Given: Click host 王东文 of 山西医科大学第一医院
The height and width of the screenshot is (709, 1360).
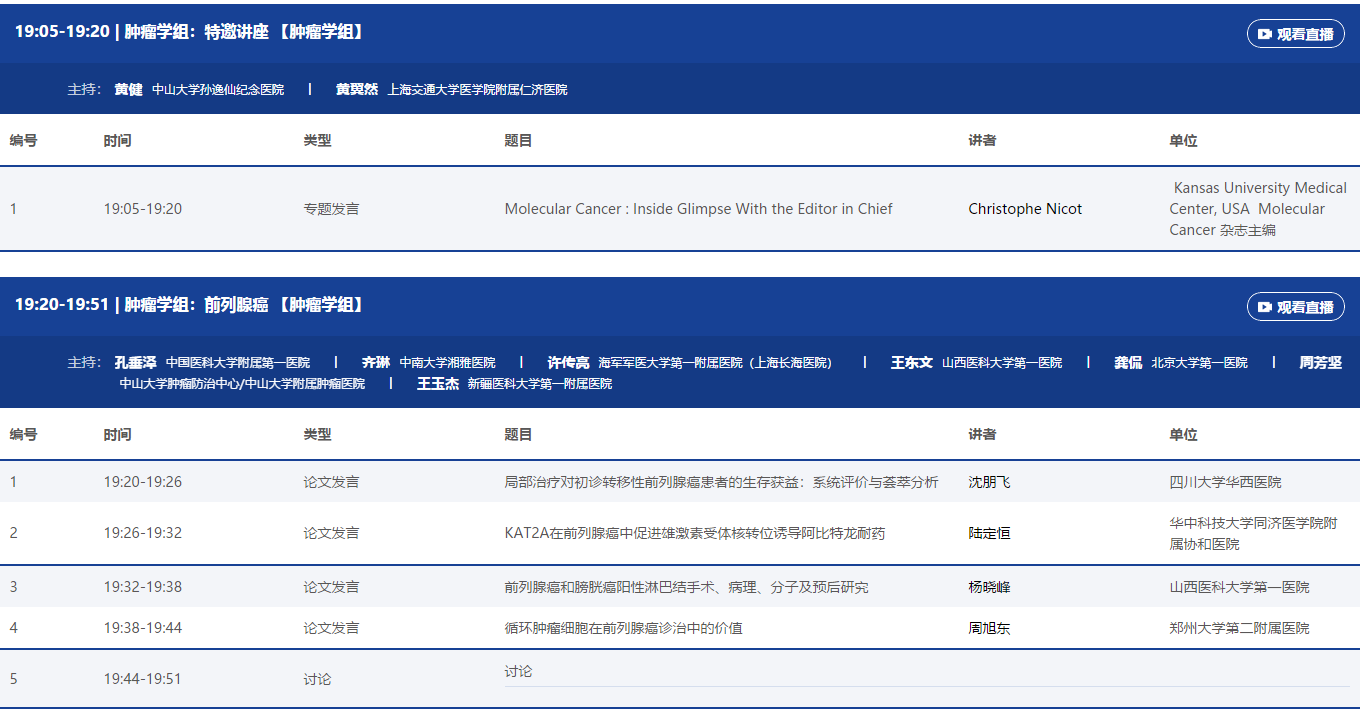Looking at the screenshot, I should pyautogui.click(x=911, y=362).
